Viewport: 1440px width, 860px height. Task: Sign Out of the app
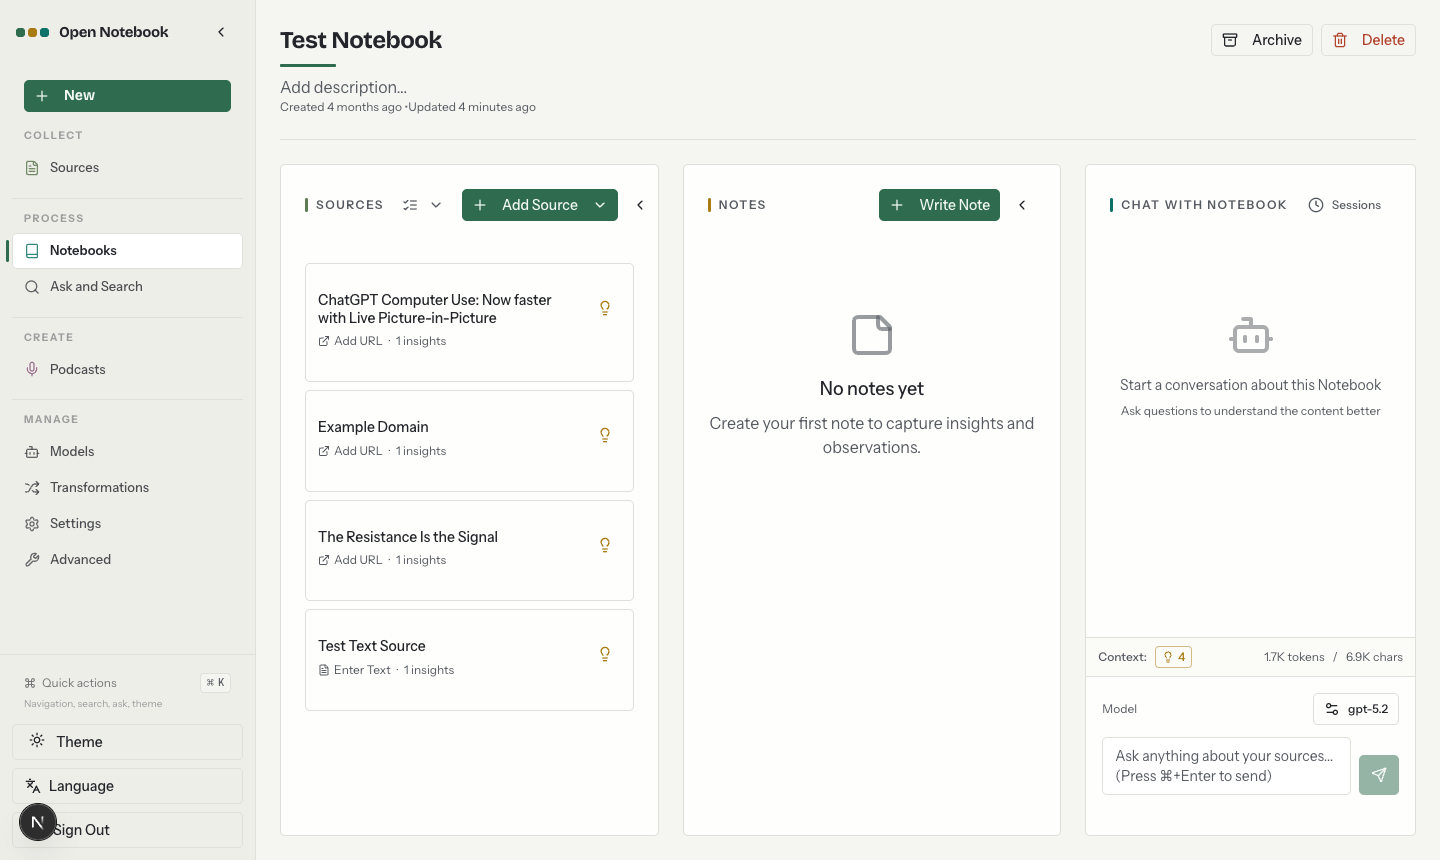(127, 830)
